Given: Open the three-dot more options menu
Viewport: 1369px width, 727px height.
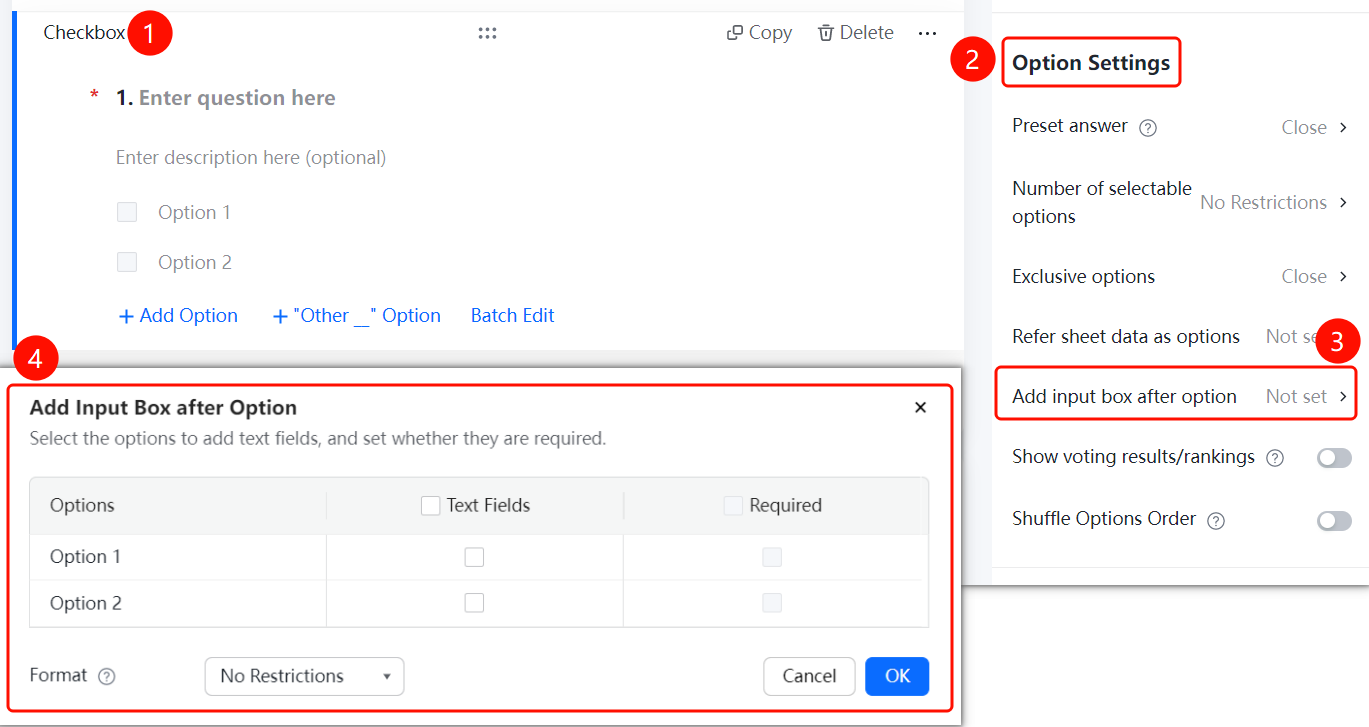Looking at the screenshot, I should (927, 34).
